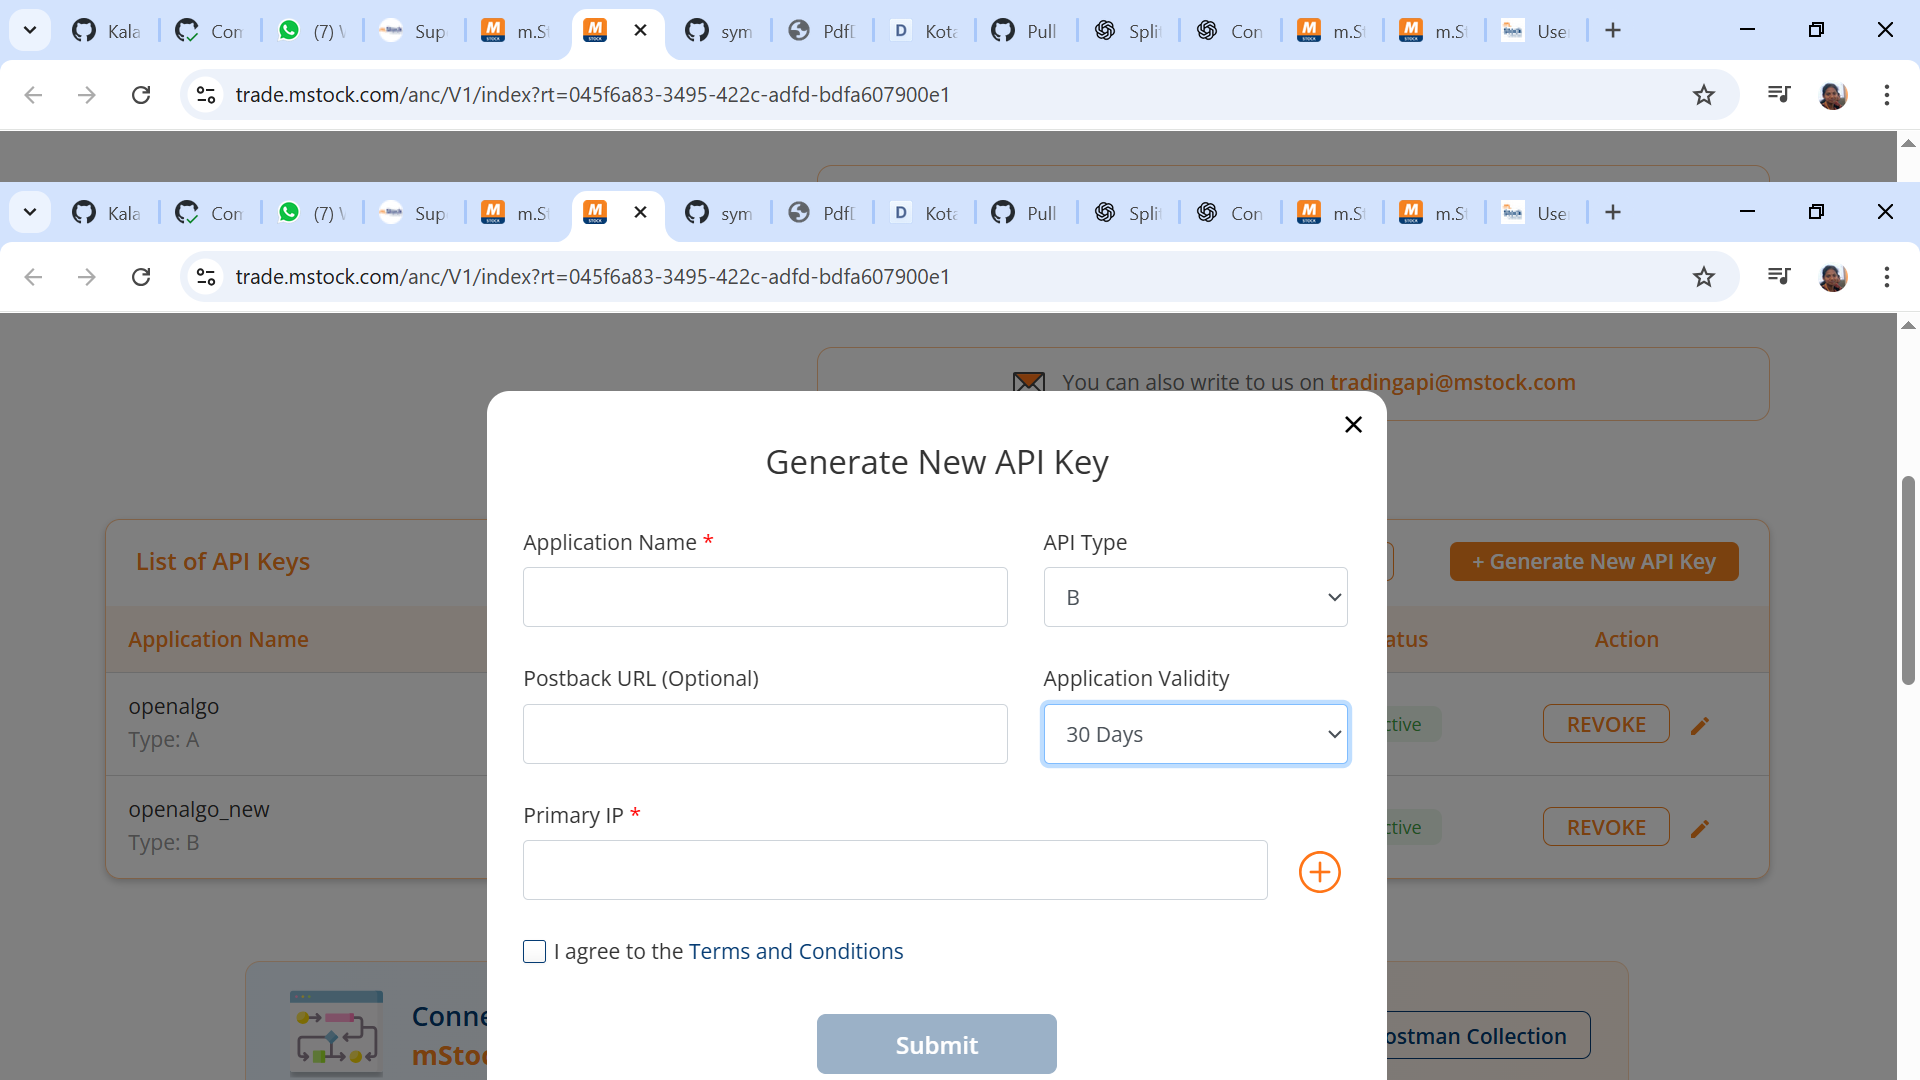The image size is (1920, 1080).
Task: Expand the Application Validity dropdown
Action: tap(1195, 735)
